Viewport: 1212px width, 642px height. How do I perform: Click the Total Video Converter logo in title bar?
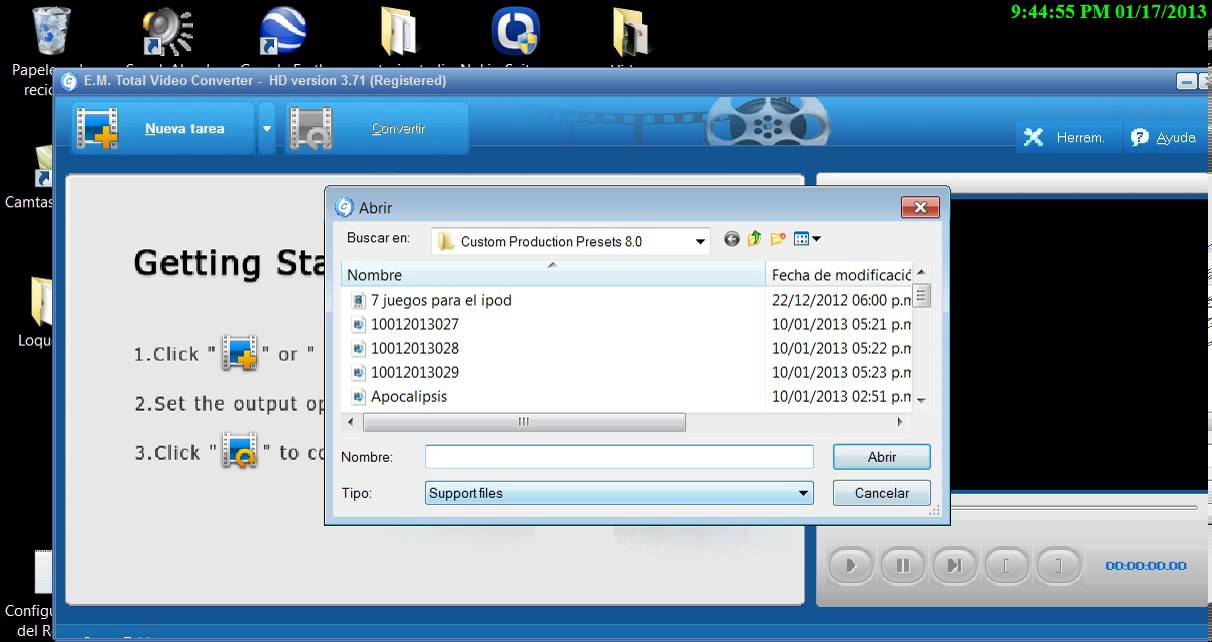69,81
